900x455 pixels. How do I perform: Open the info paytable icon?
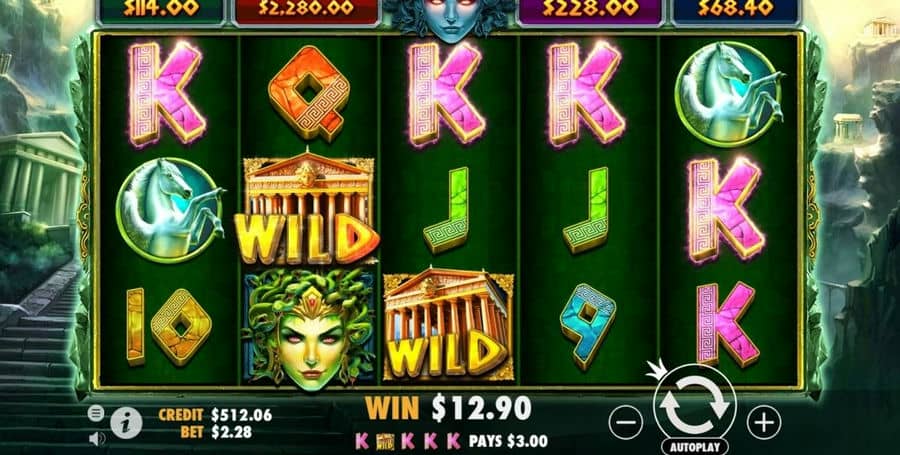126,423
